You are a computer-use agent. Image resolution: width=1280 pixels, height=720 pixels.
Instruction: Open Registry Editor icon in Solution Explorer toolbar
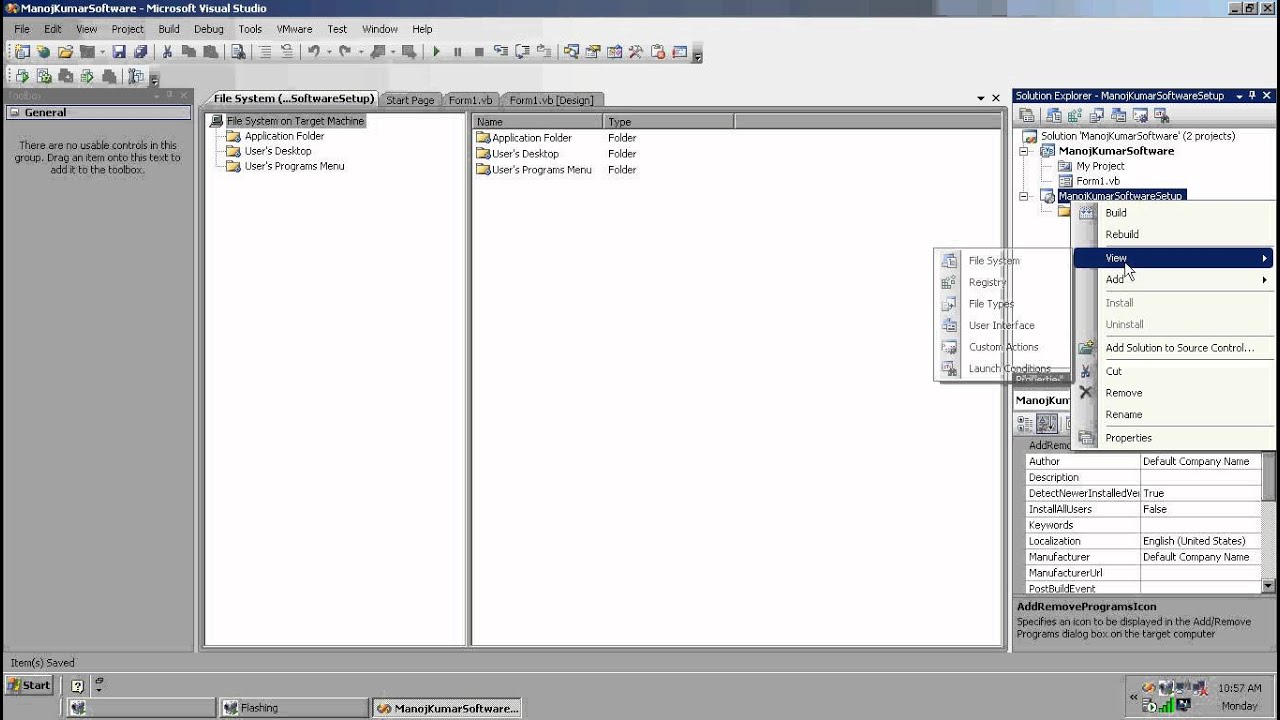[x=1074, y=116]
